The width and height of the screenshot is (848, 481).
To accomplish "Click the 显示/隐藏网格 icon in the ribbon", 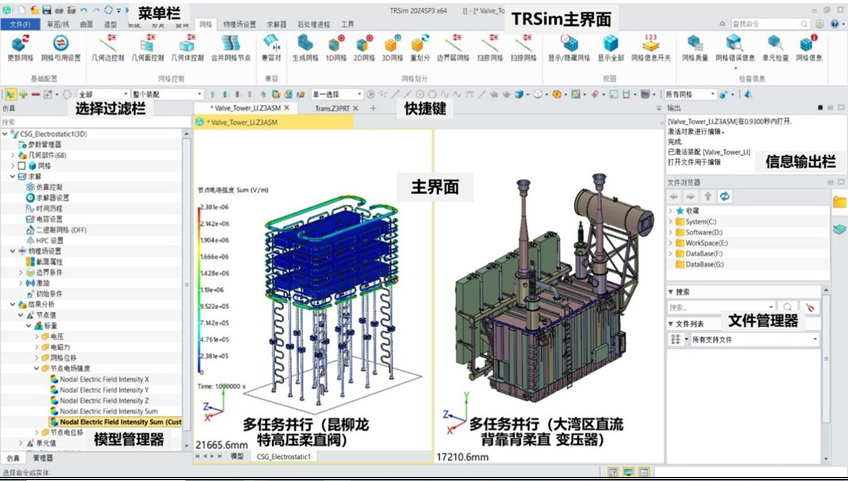I will point(570,43).
